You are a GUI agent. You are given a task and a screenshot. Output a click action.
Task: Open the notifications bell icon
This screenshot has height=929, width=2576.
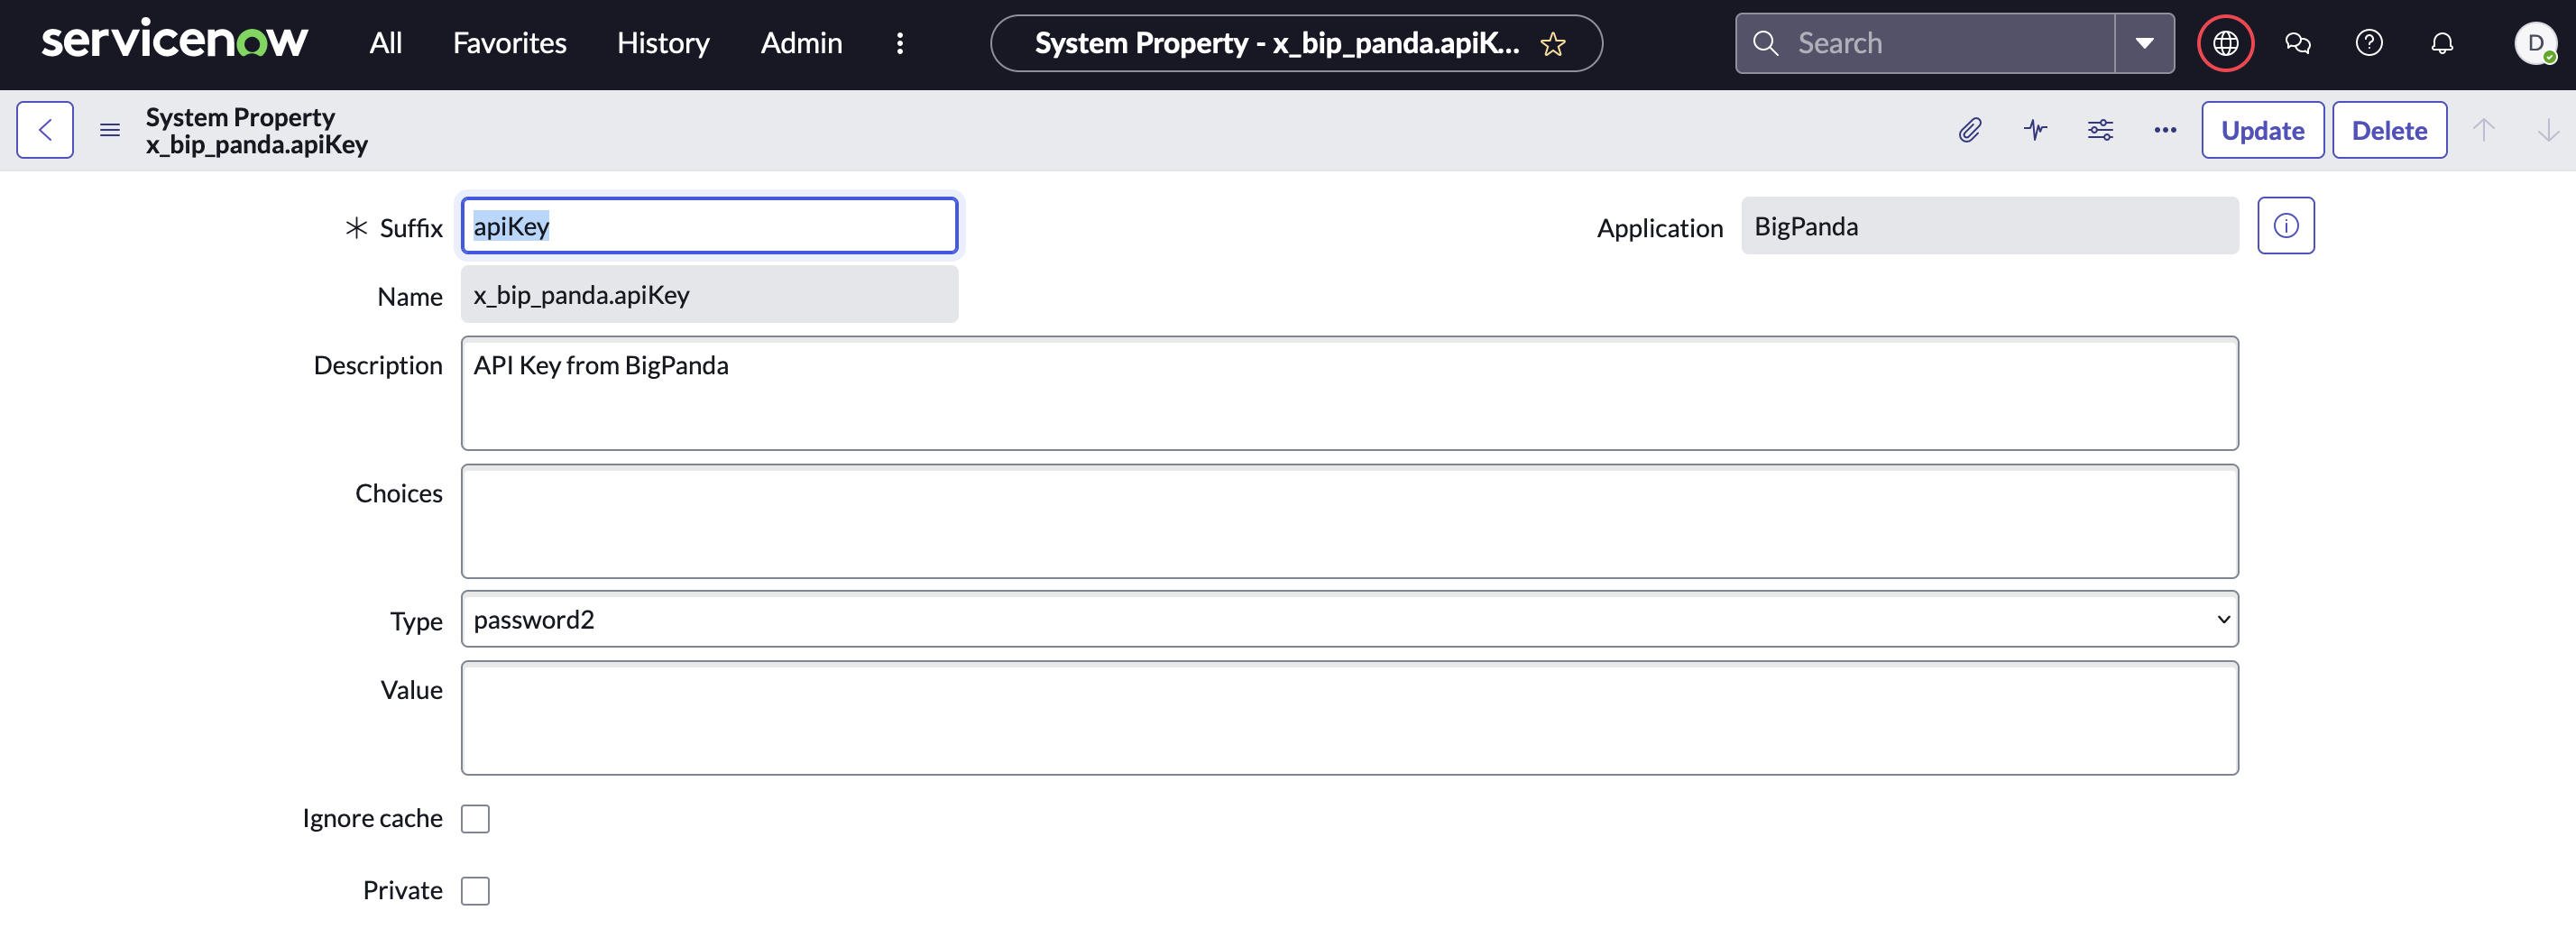2442,43
